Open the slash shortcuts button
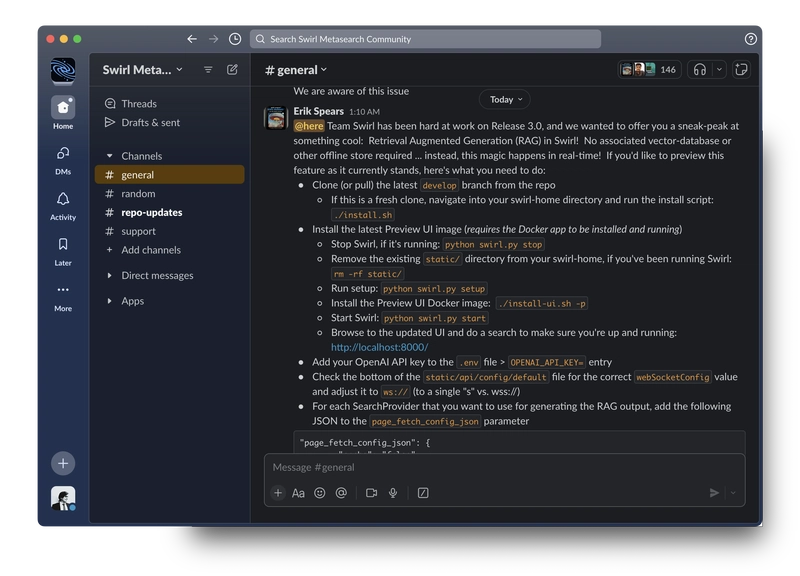 (423, 493)
